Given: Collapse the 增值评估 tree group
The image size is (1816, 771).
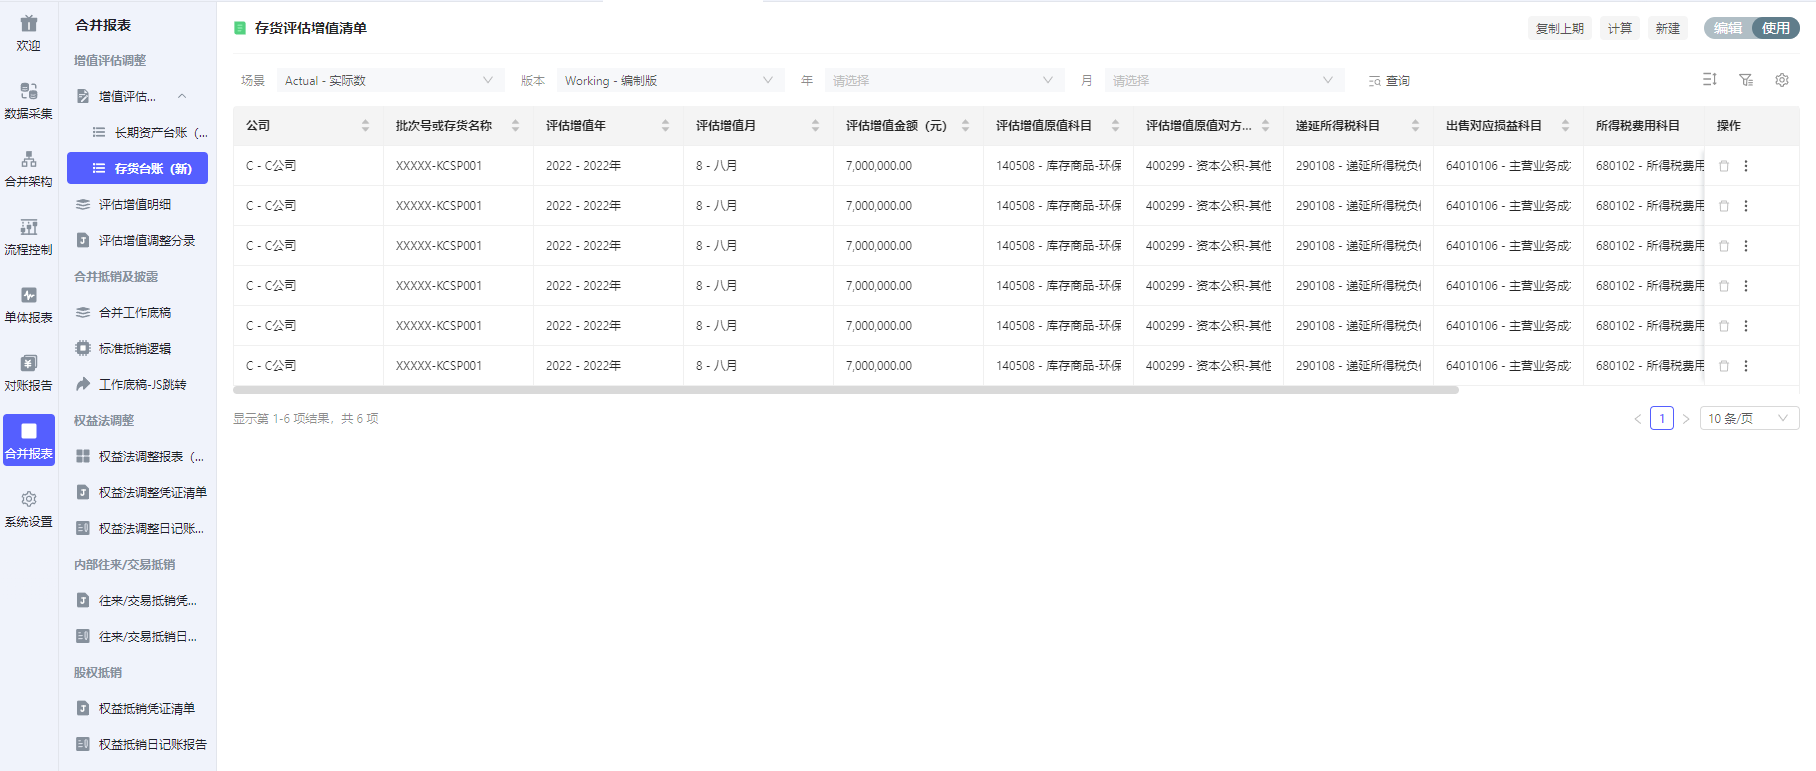Looking at the screenshot, I should click(x=182, y=96).
